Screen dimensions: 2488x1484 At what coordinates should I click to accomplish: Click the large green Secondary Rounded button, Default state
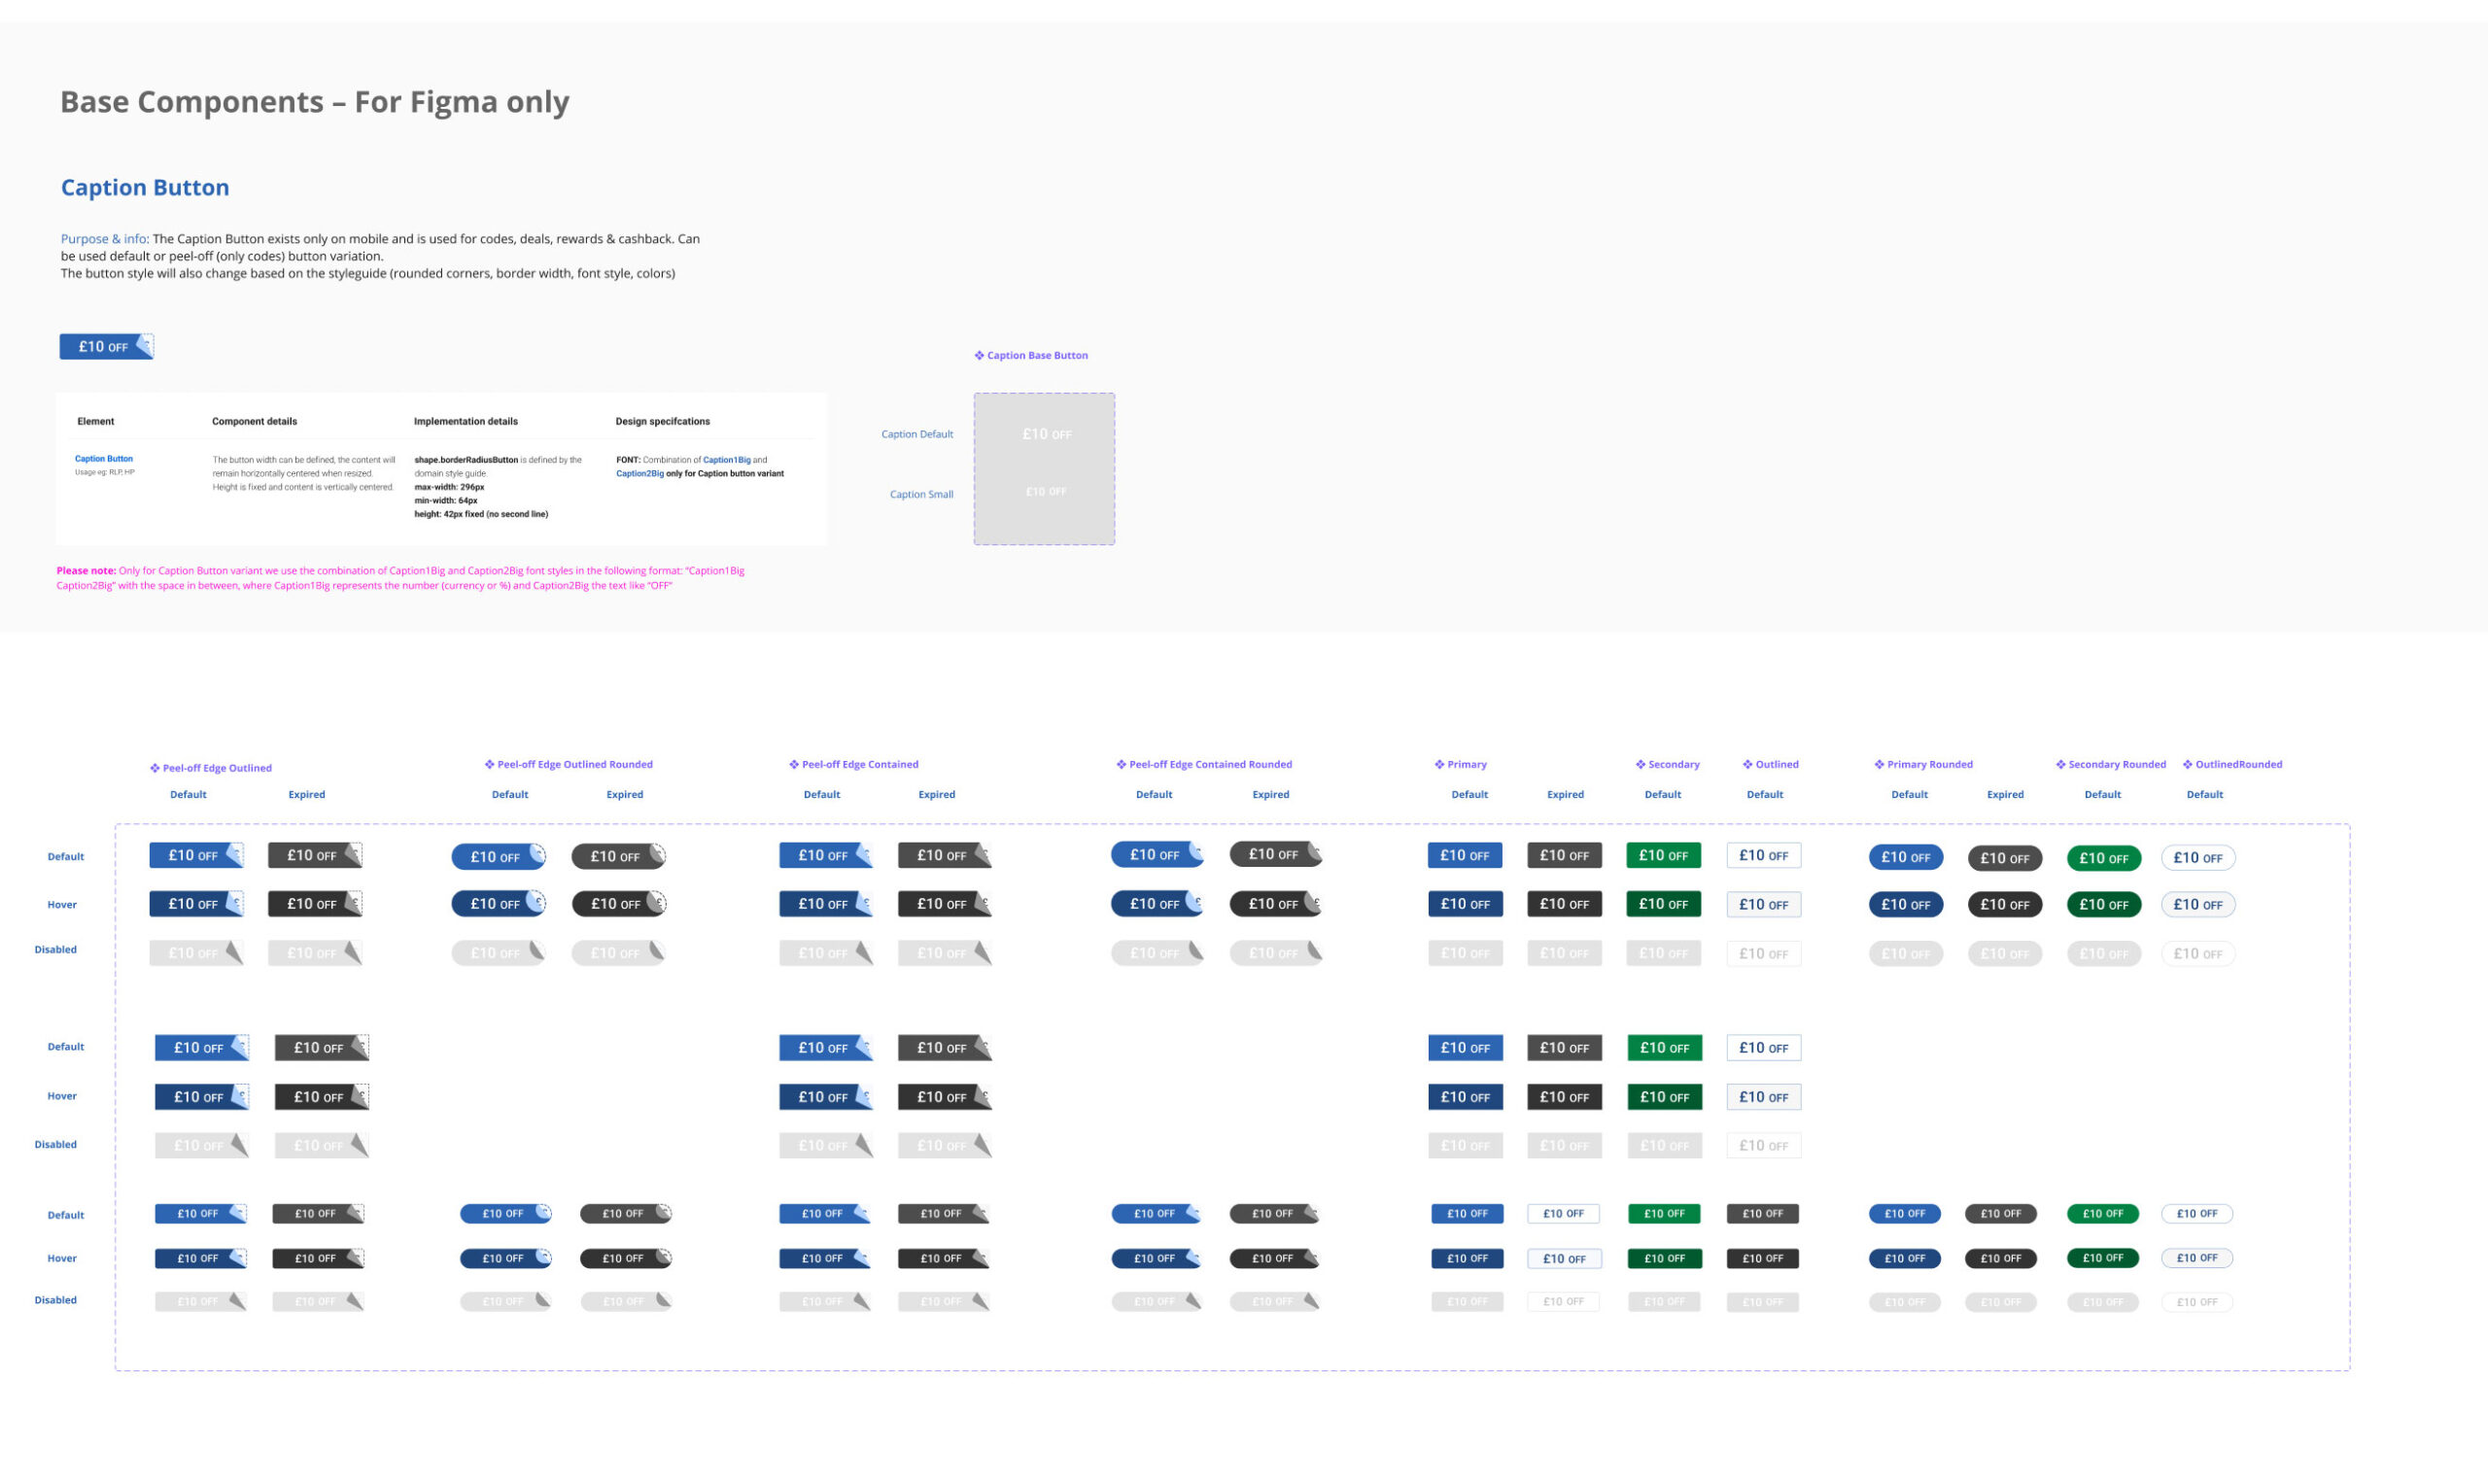(x=2104, y=858)
